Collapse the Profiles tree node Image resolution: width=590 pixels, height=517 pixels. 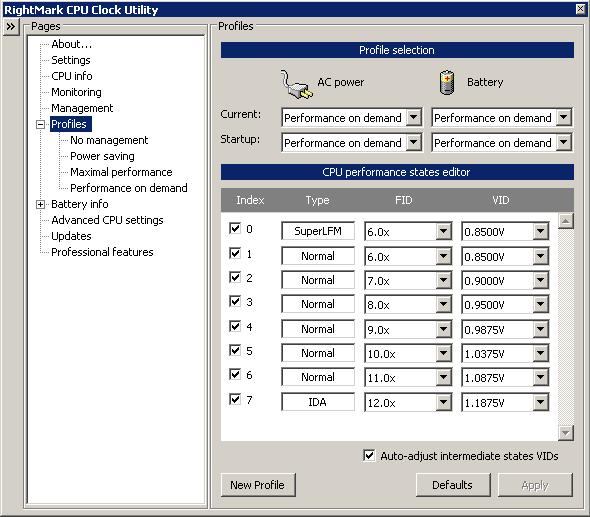[x=40, y=125]
